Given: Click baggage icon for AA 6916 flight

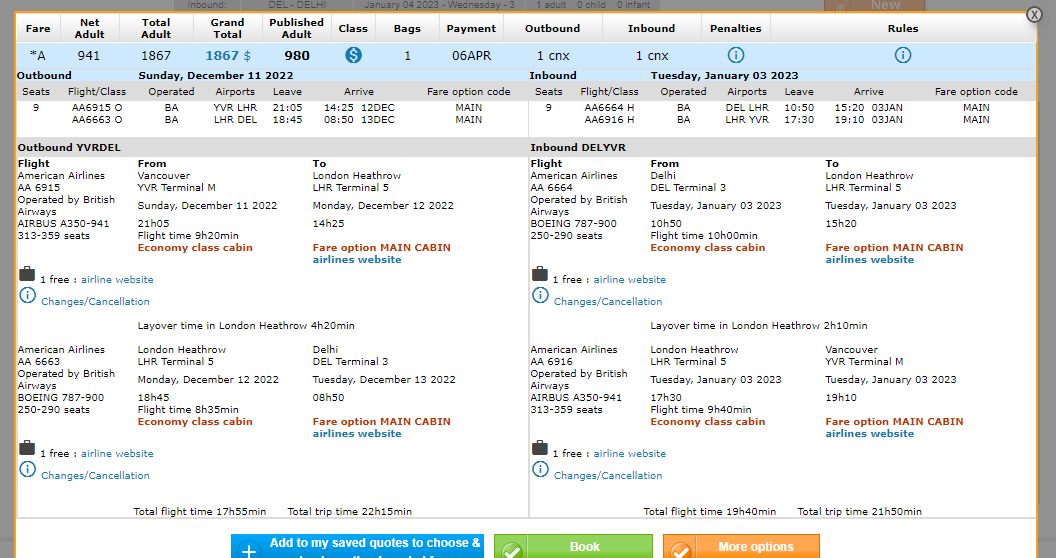Looking at the screenshot, I should [540, 448].
